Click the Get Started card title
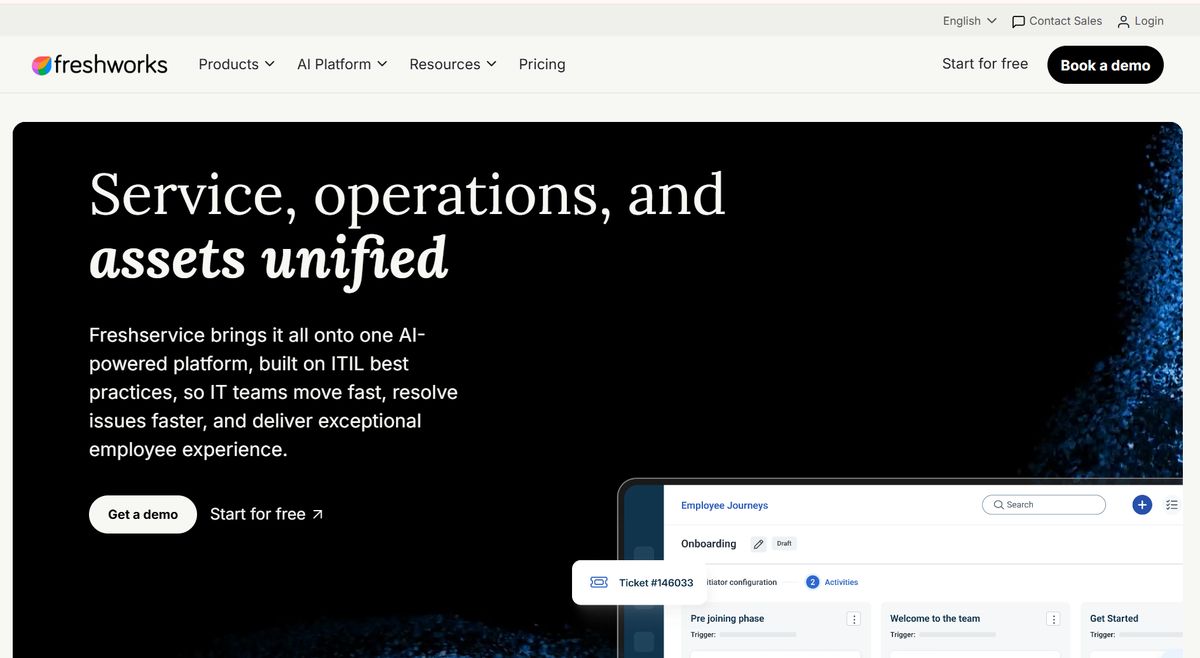Viewport: 1200px width, 658px height. point(1114,619)
